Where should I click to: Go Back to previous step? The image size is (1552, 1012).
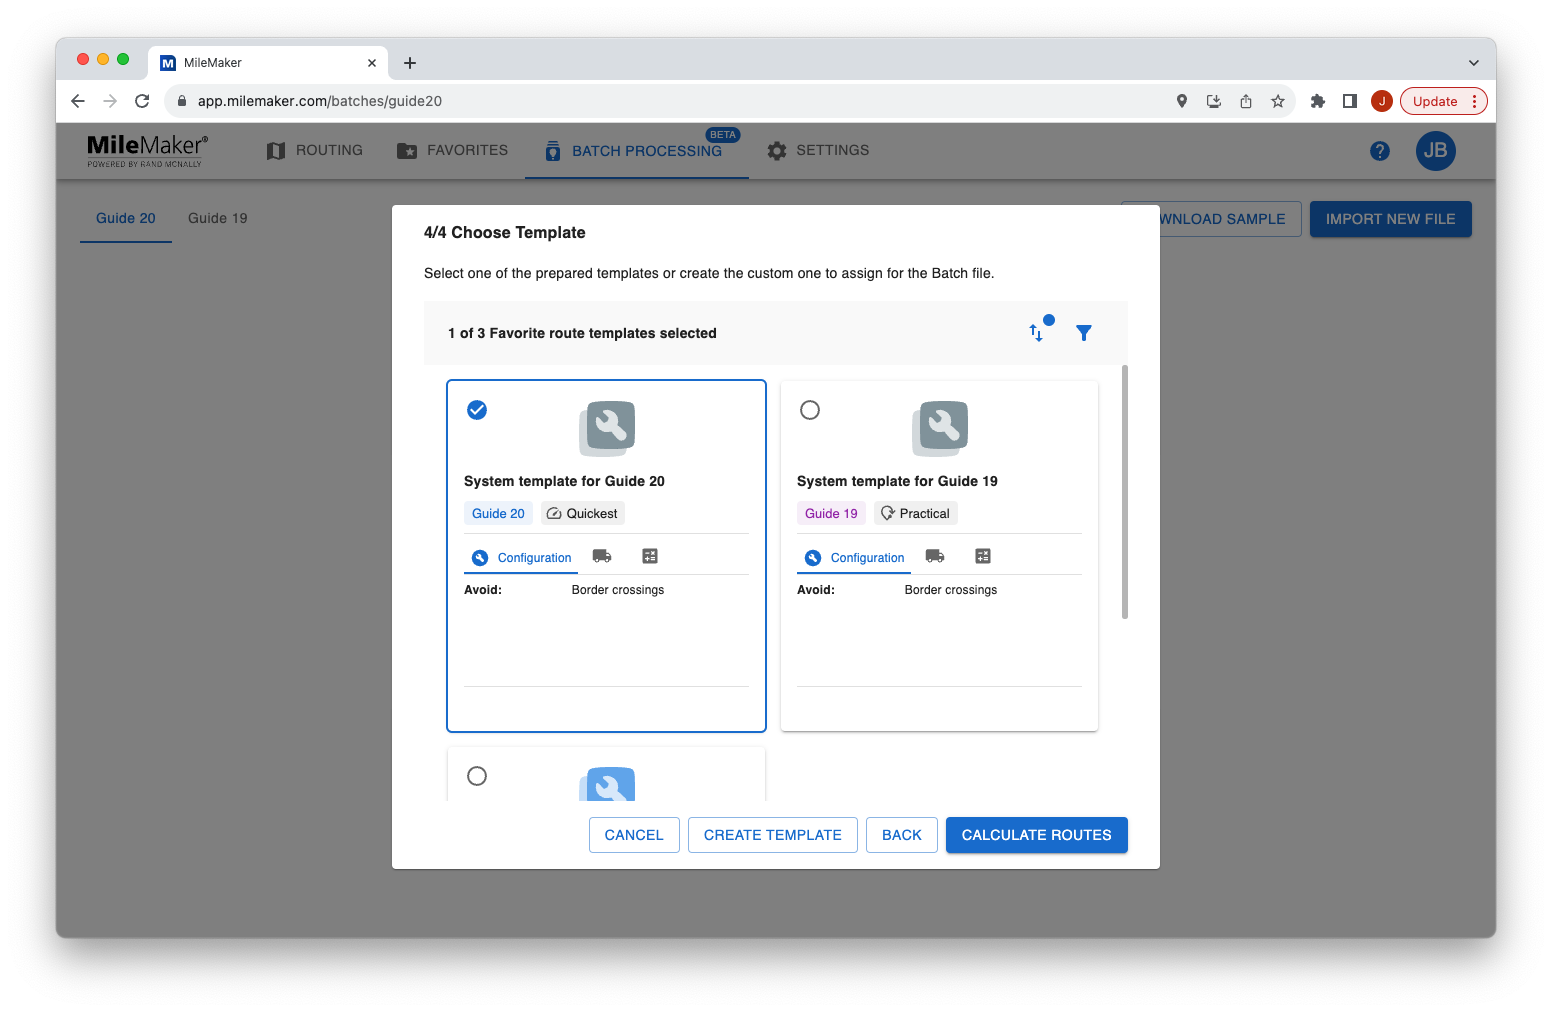902,835
